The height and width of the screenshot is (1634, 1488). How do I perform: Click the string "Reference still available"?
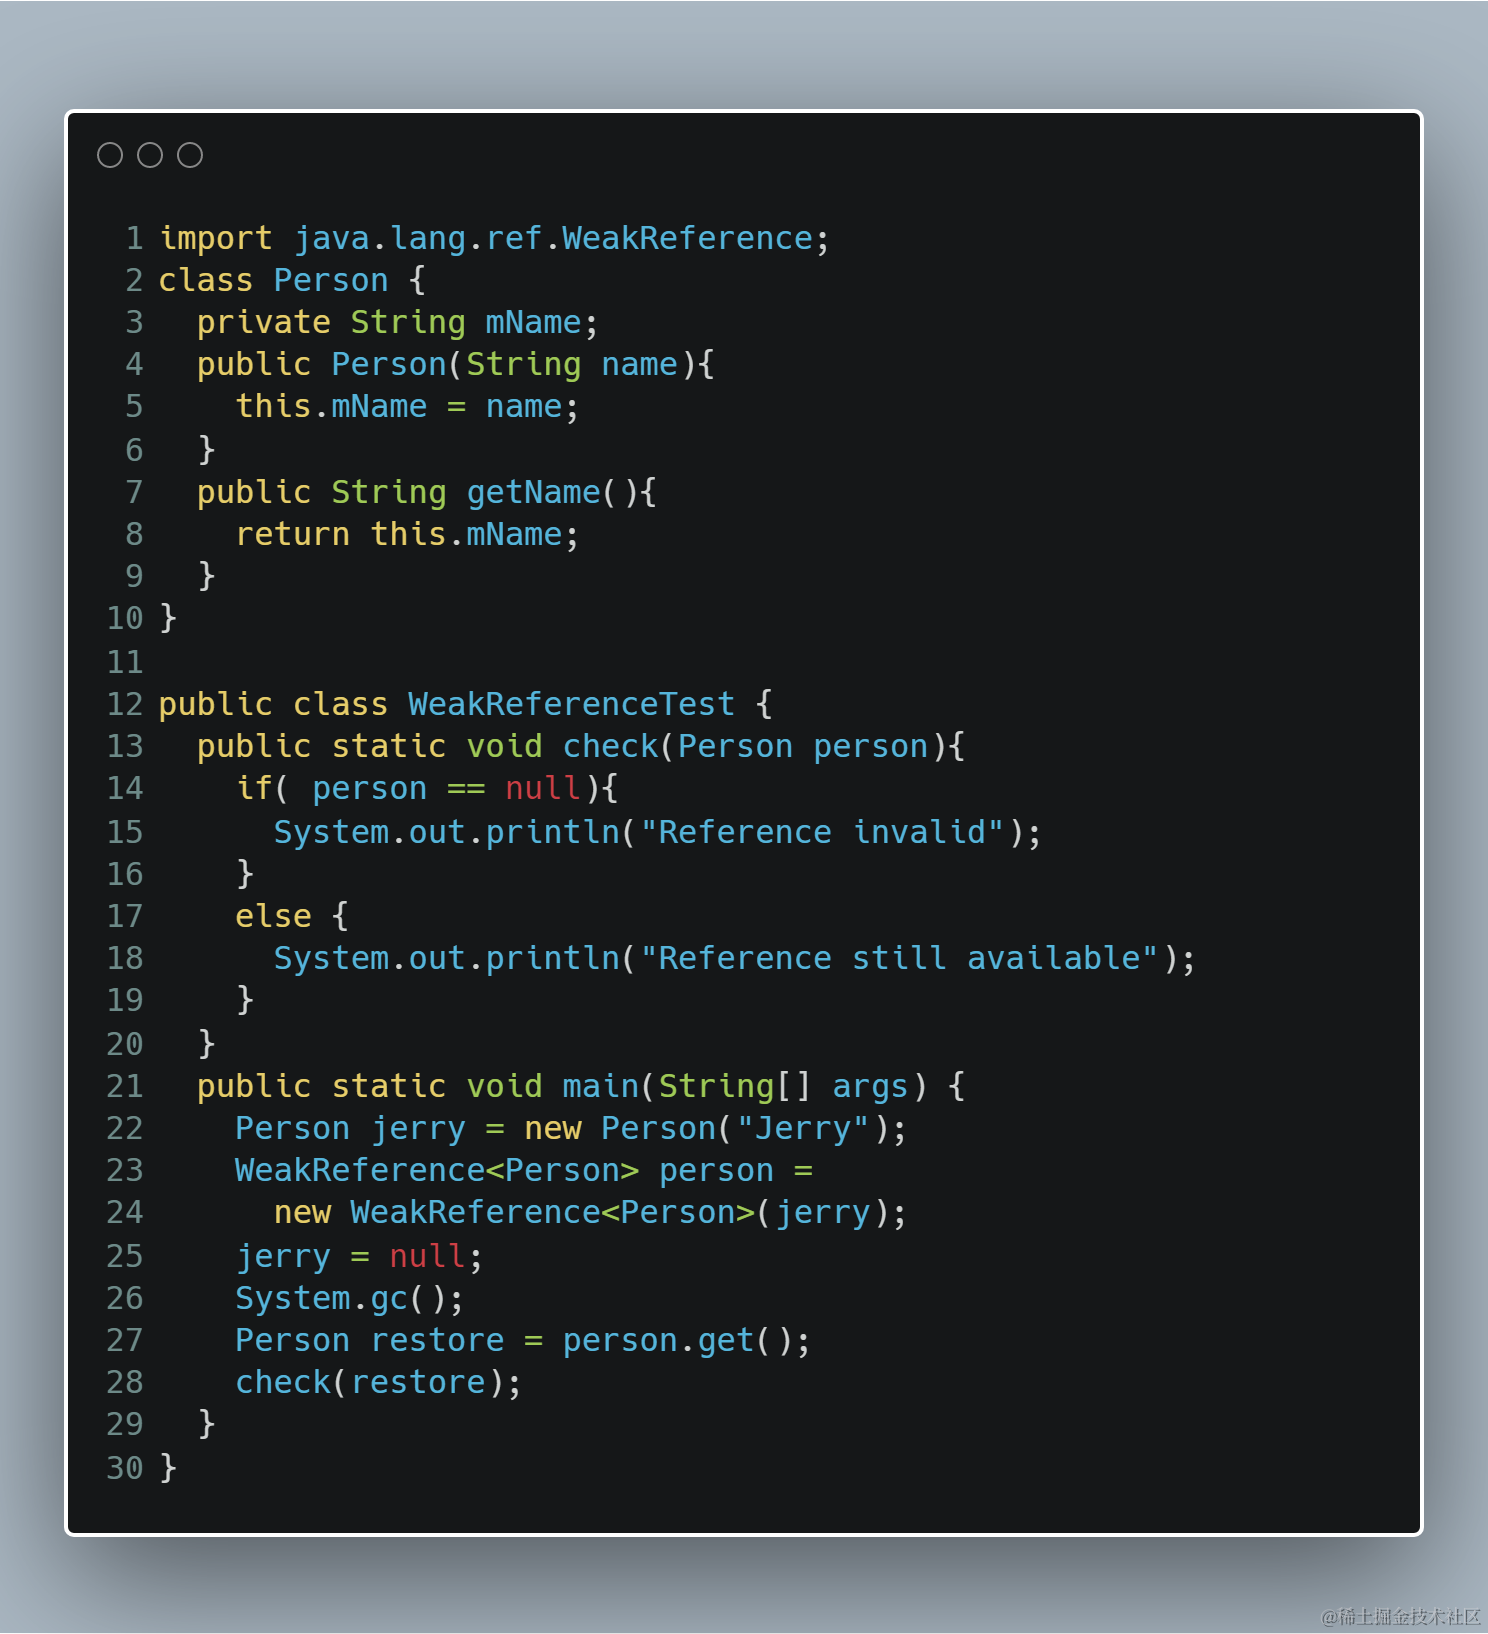pyautogui.click(x=899, y=959)
